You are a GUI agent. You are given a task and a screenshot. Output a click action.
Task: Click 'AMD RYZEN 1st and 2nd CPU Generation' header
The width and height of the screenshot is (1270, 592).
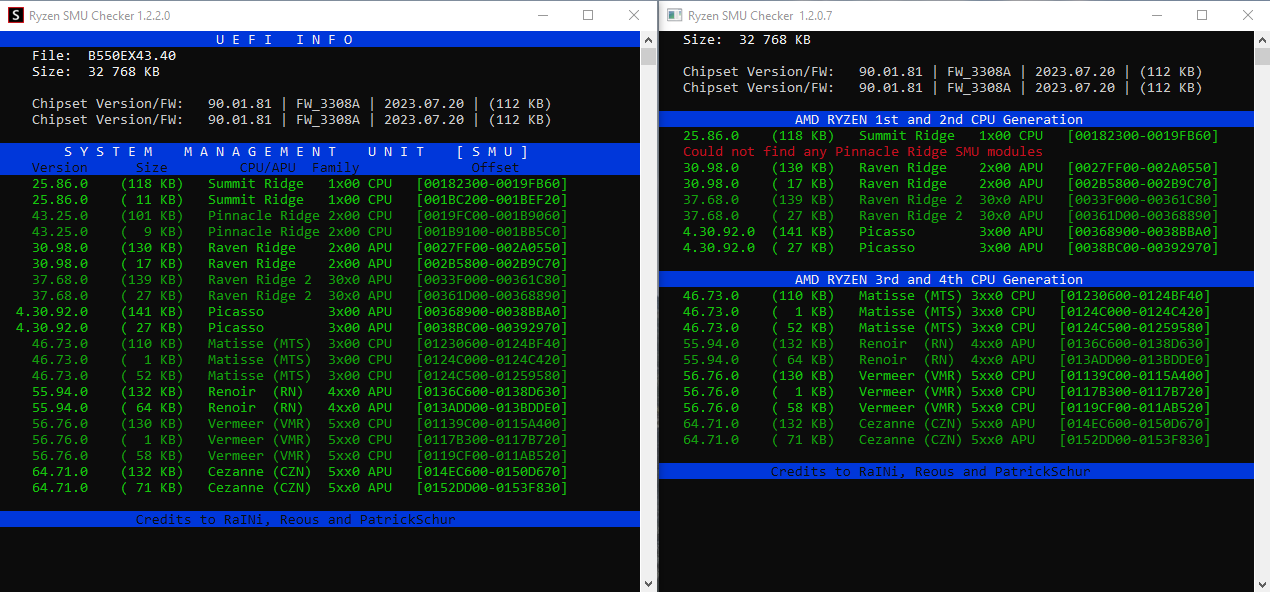(956, 120)
